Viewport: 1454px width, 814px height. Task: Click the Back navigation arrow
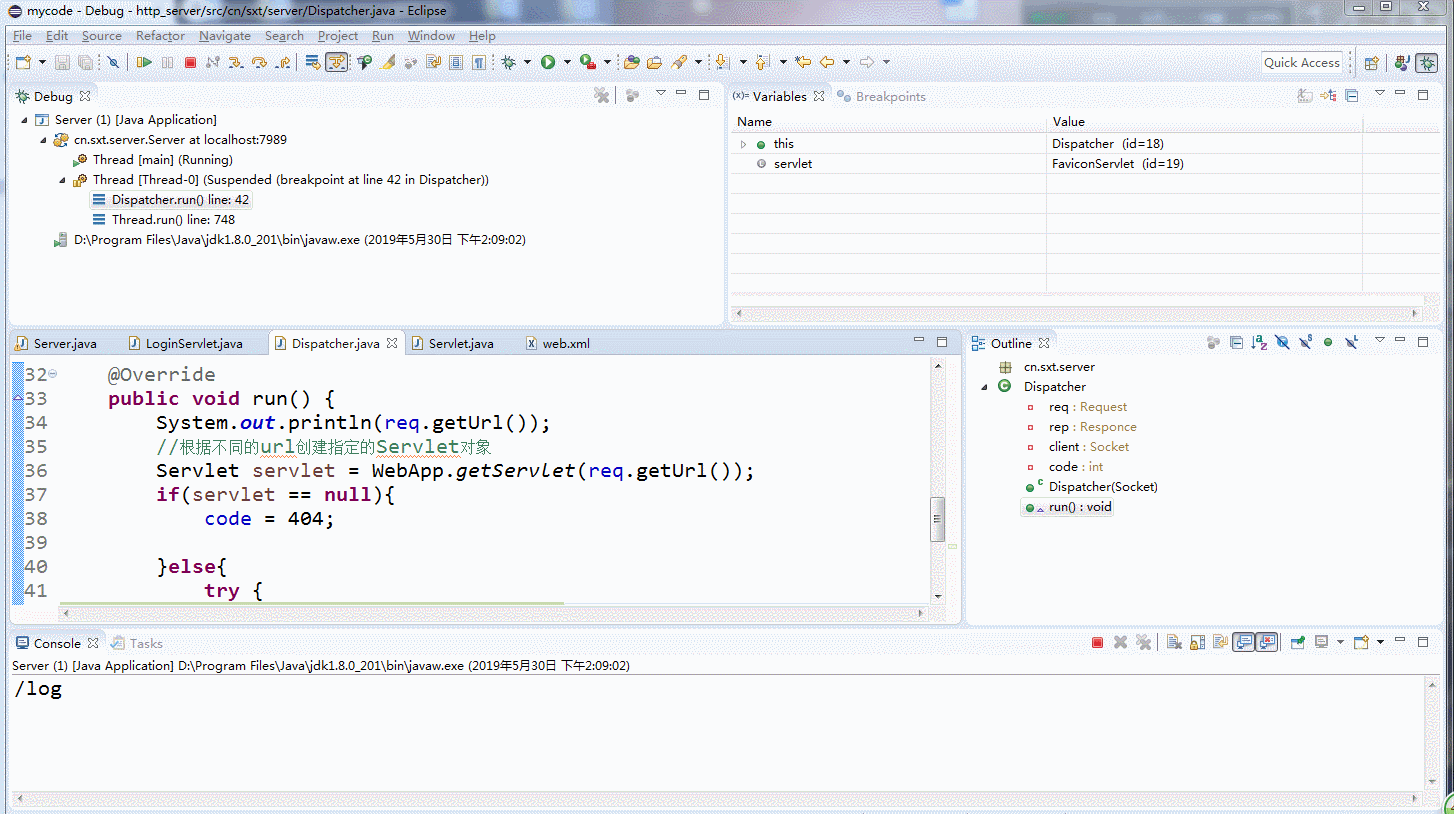pos(827,62)
